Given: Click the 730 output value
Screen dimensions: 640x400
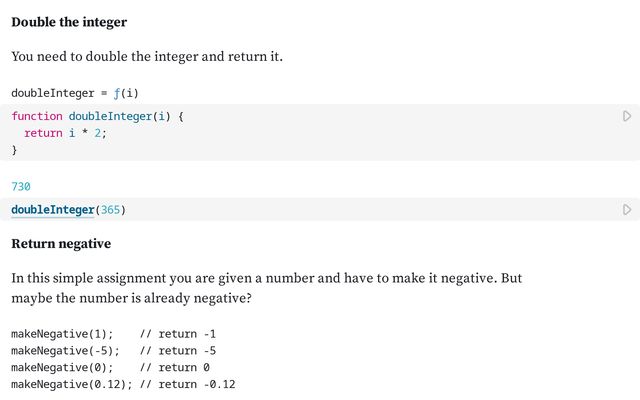Looking at the screenshot, I should coord(21,186).
